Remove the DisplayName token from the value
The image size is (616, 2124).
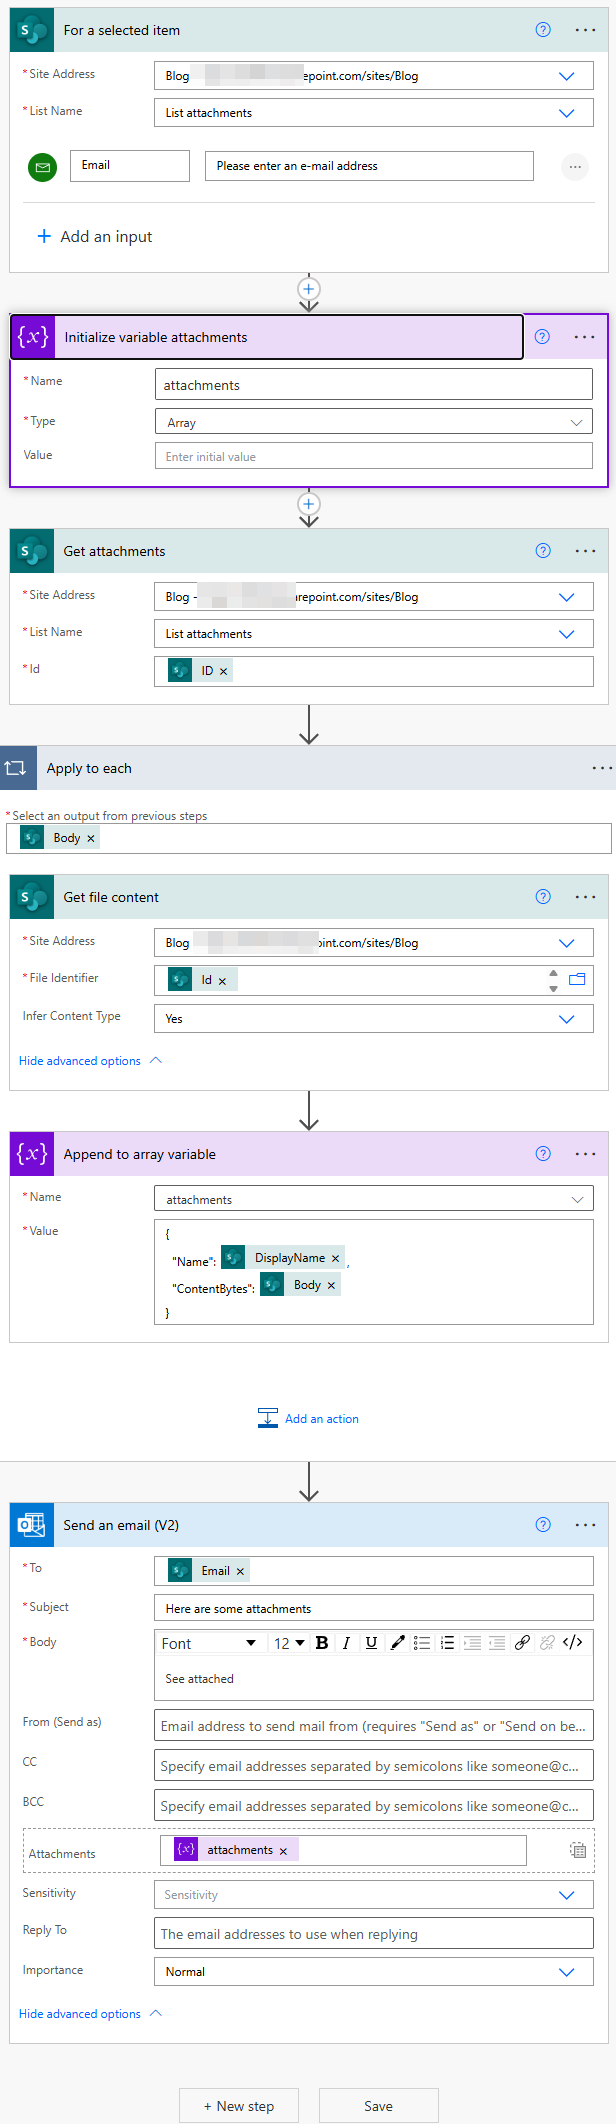coord(335,1259)
